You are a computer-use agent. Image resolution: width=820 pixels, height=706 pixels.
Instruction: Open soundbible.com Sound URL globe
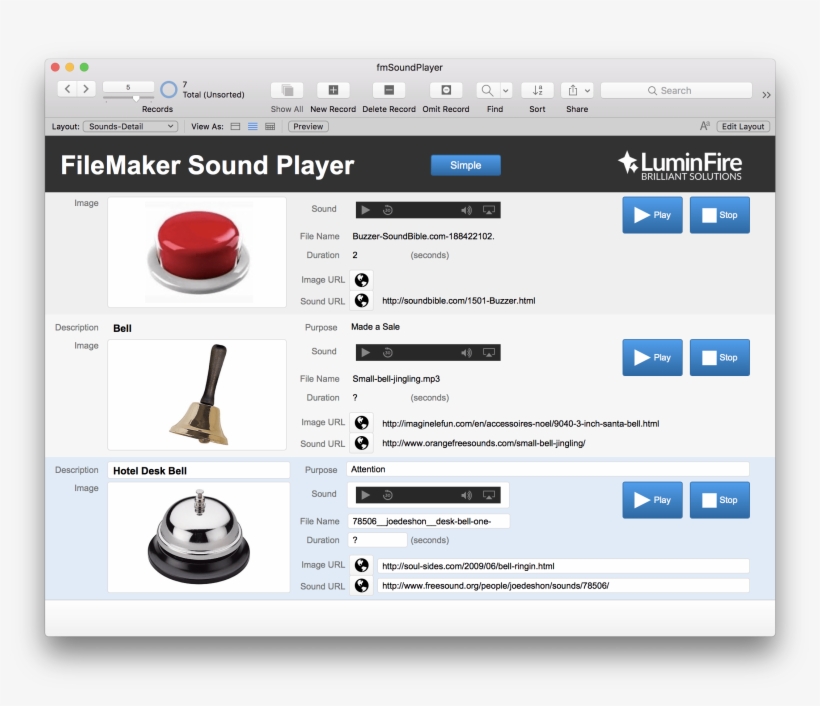point(361,301)
